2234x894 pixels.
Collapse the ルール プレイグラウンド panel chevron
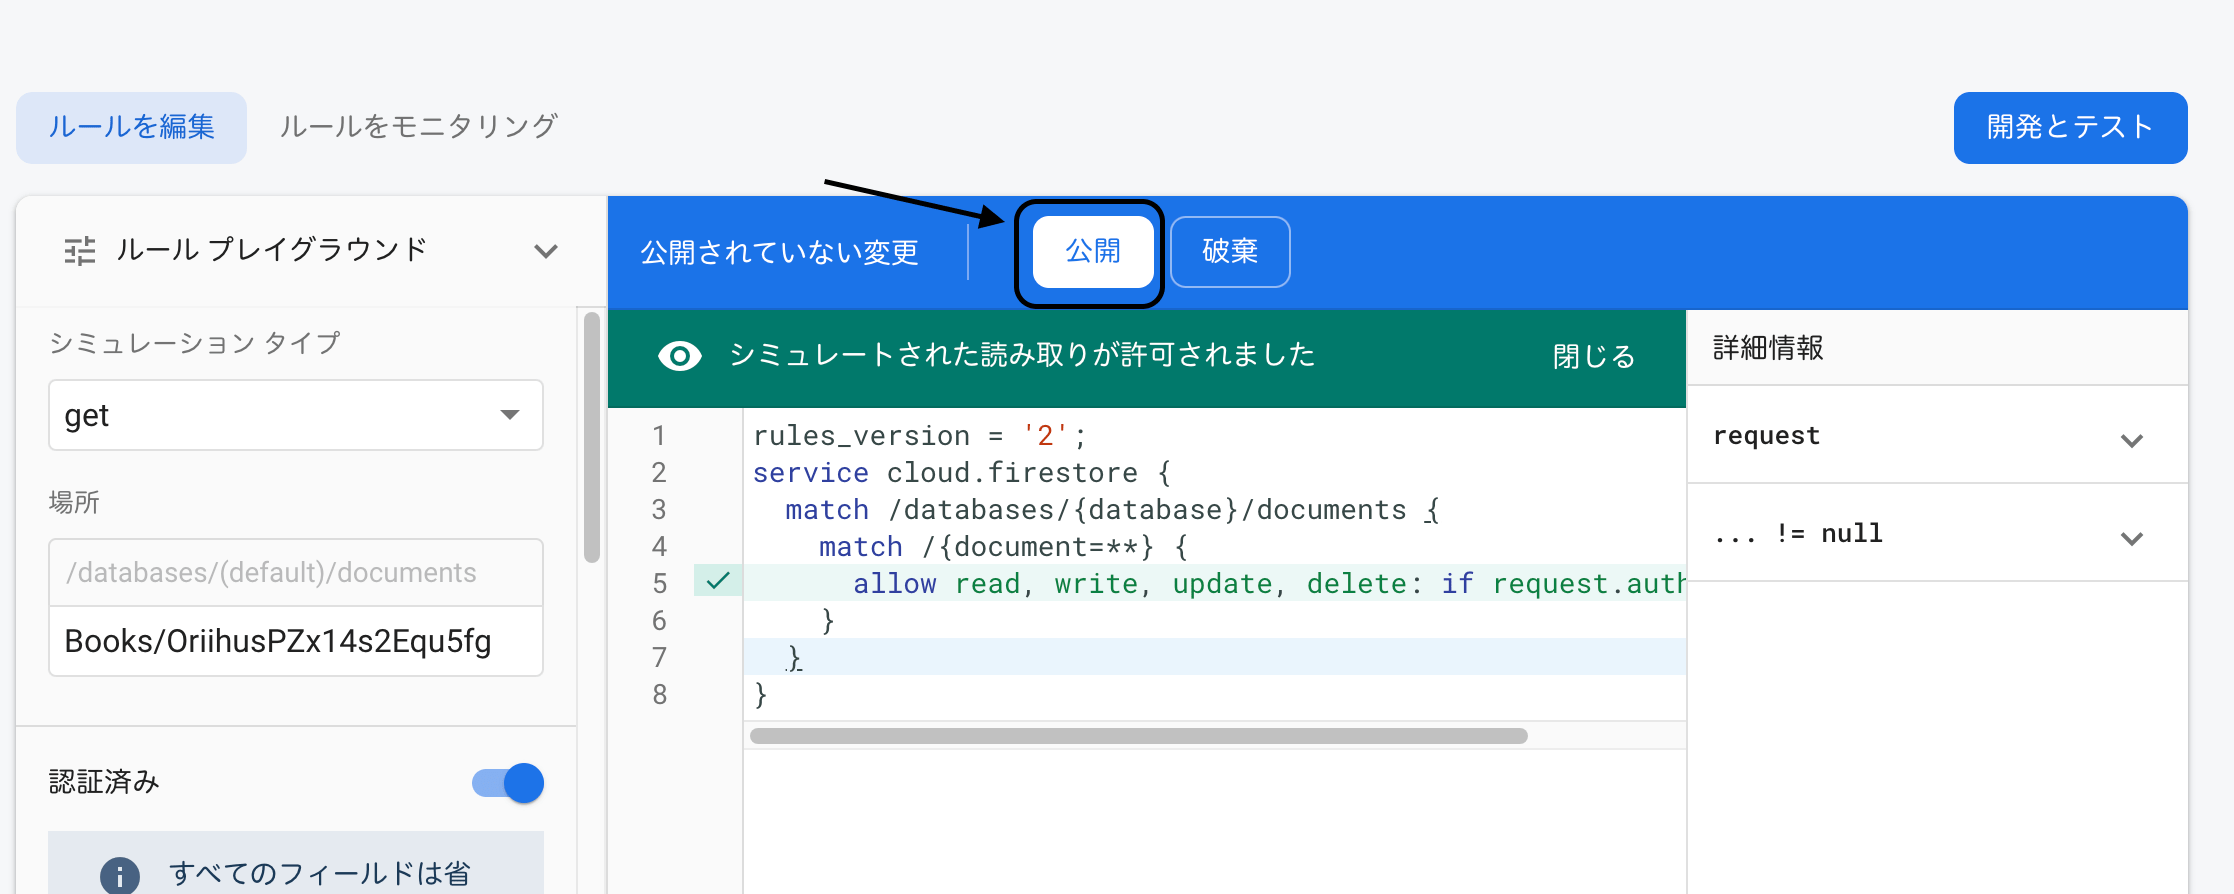point(546,250)
